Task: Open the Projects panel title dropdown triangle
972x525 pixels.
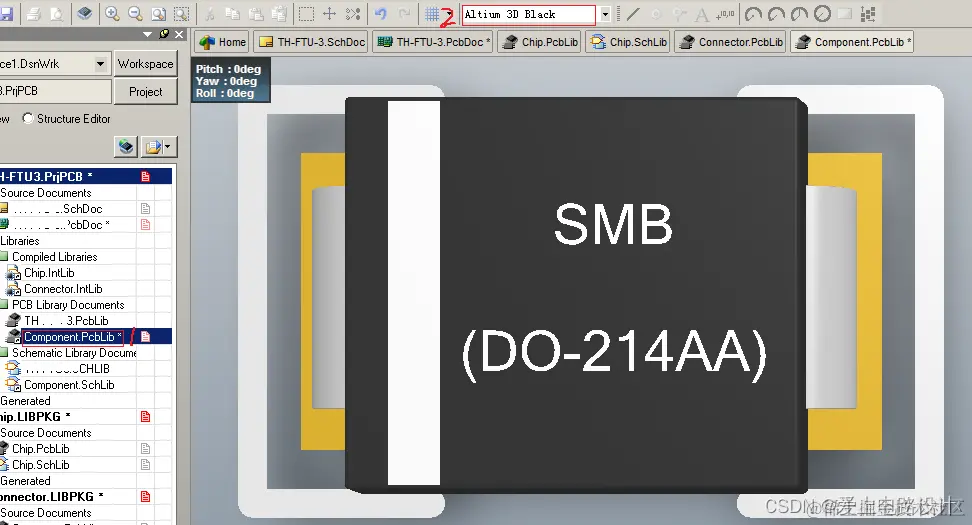Action: pyautogui.click(x=147, y=34)
